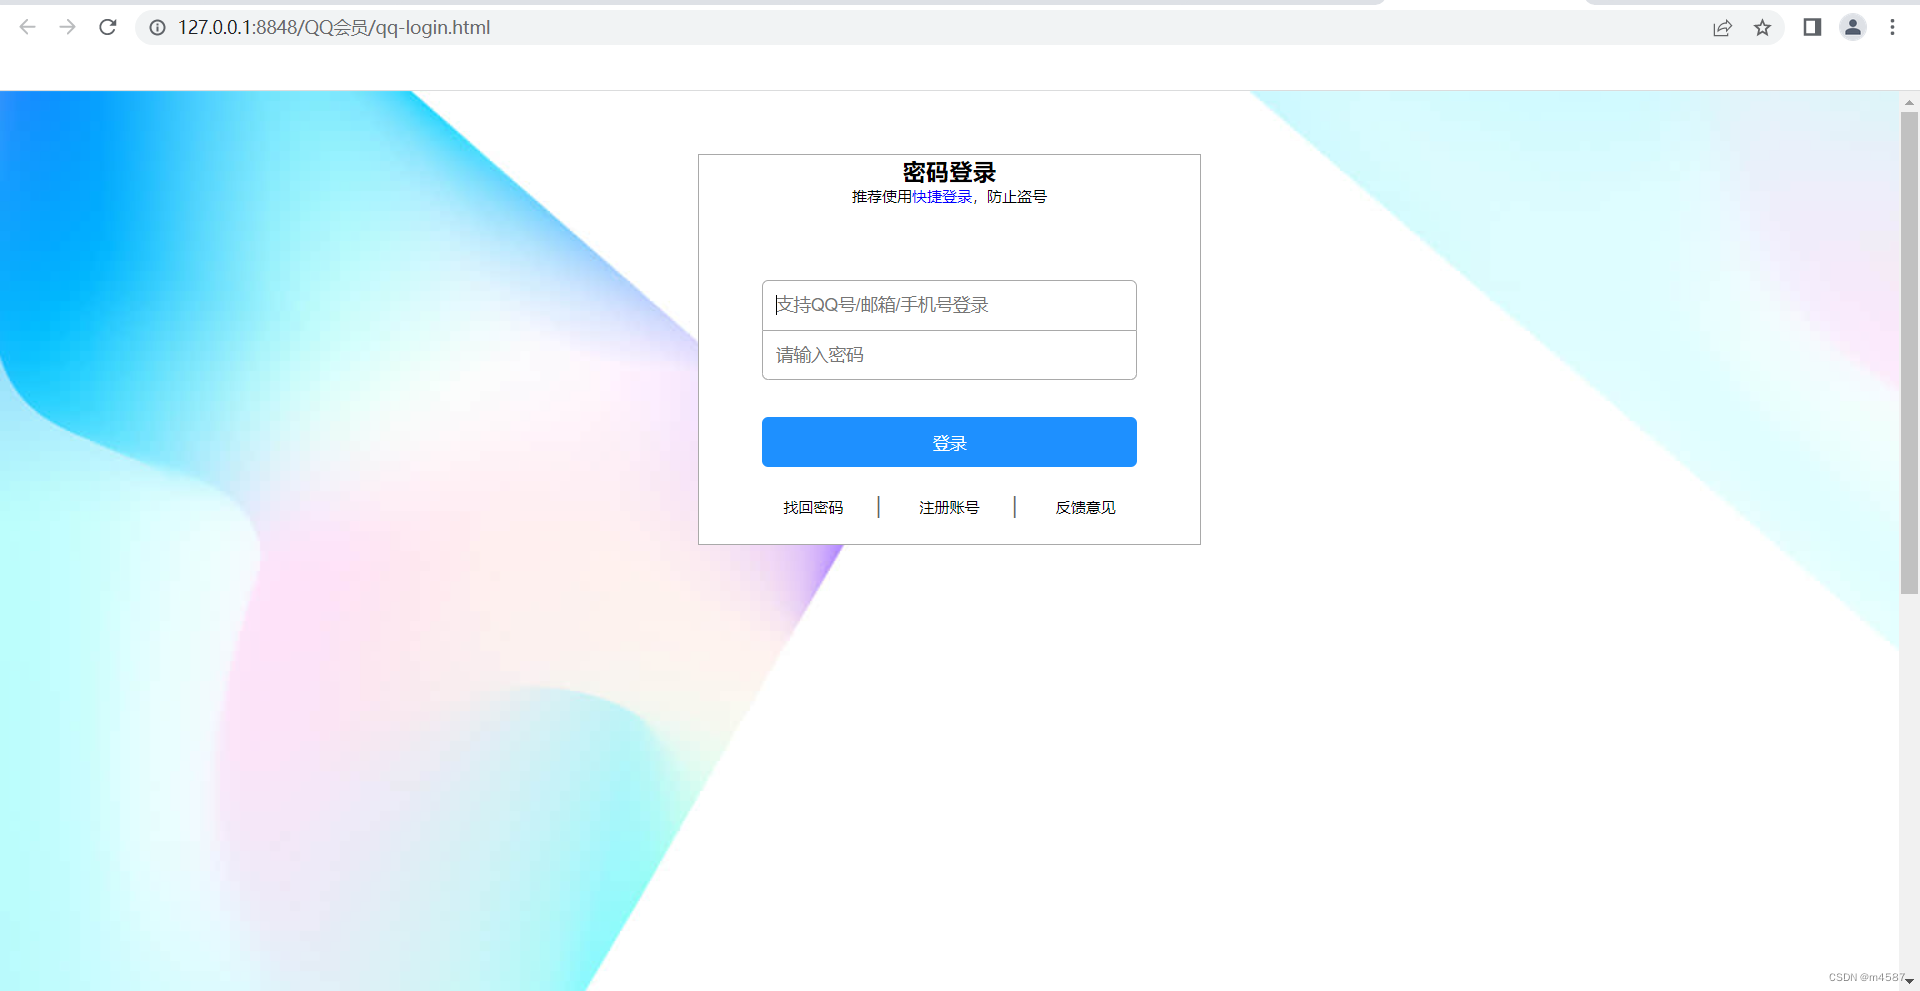Image resolution: width=1920 pixels, height=991 pixels.
Task: Click the browser reload icon
Action: click(x=107, y=27)
